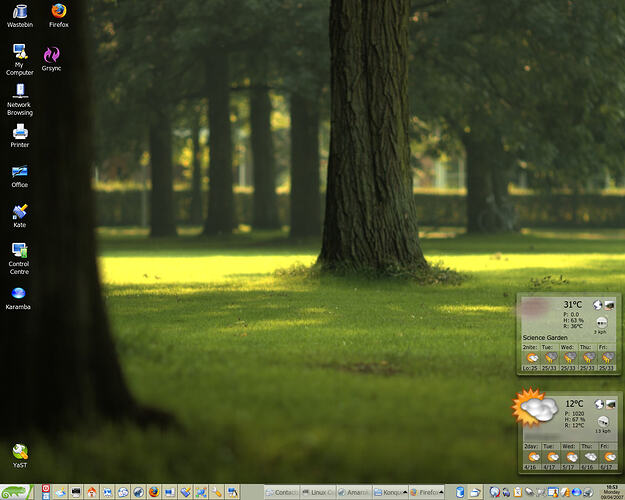Click the 13 kph wind compass icon
The width and height of the screenshot is (625, 500).
603,422
